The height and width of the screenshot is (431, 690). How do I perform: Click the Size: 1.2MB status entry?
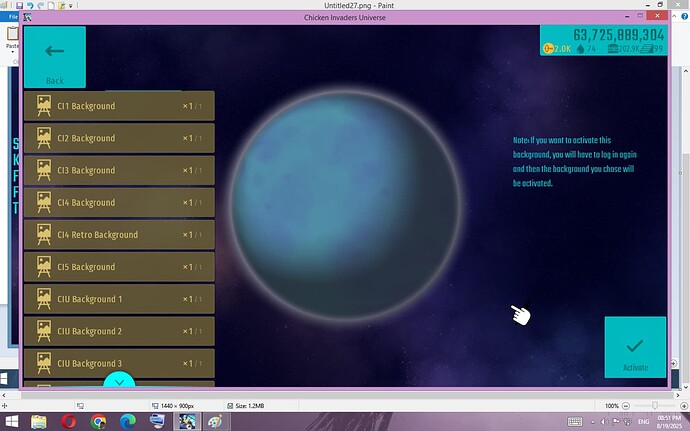(x=246, y=406)
